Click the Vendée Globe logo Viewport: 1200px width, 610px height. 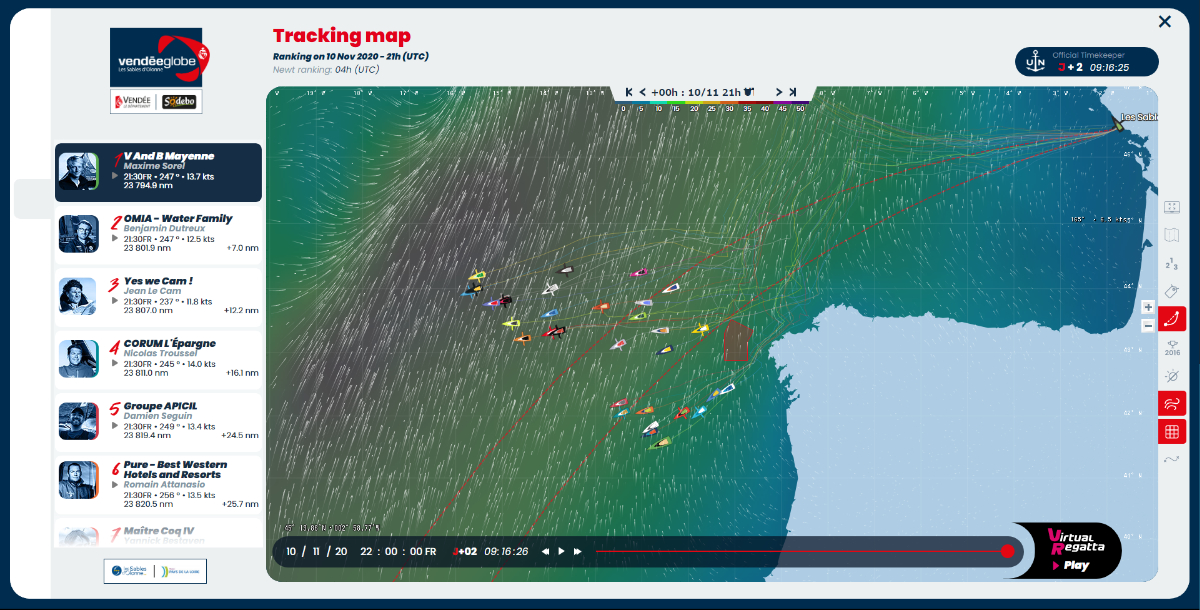click(x=156, y=58)
